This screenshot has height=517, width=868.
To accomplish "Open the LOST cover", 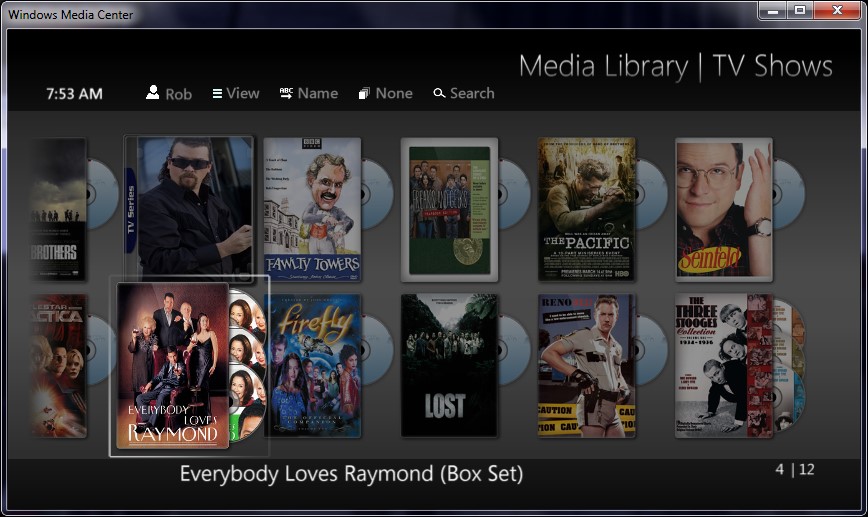I will pos(450,366).
